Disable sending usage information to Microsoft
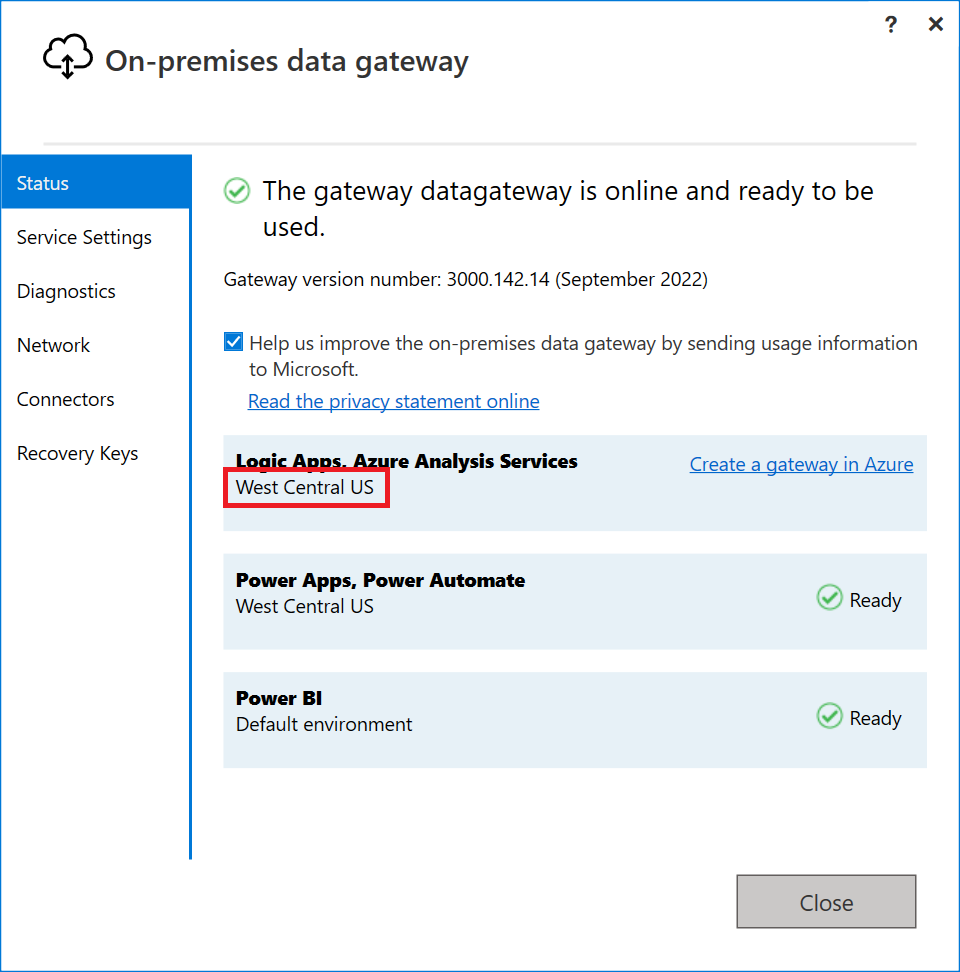Screen dimensions: 960x972 click(232, 341)
